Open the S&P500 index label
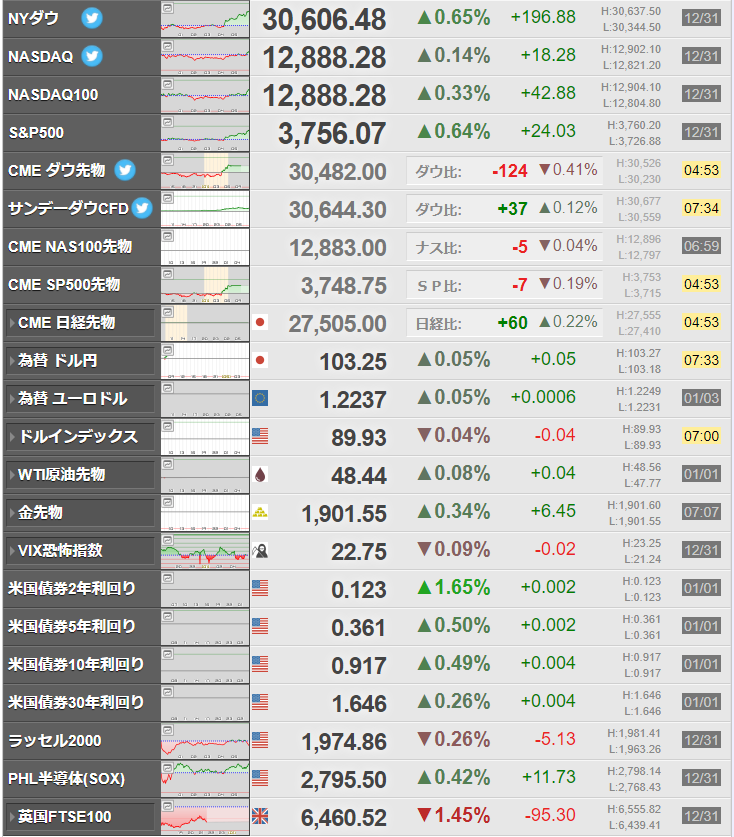Viewport: 734px width, 837px height. [x=36, y=132]
